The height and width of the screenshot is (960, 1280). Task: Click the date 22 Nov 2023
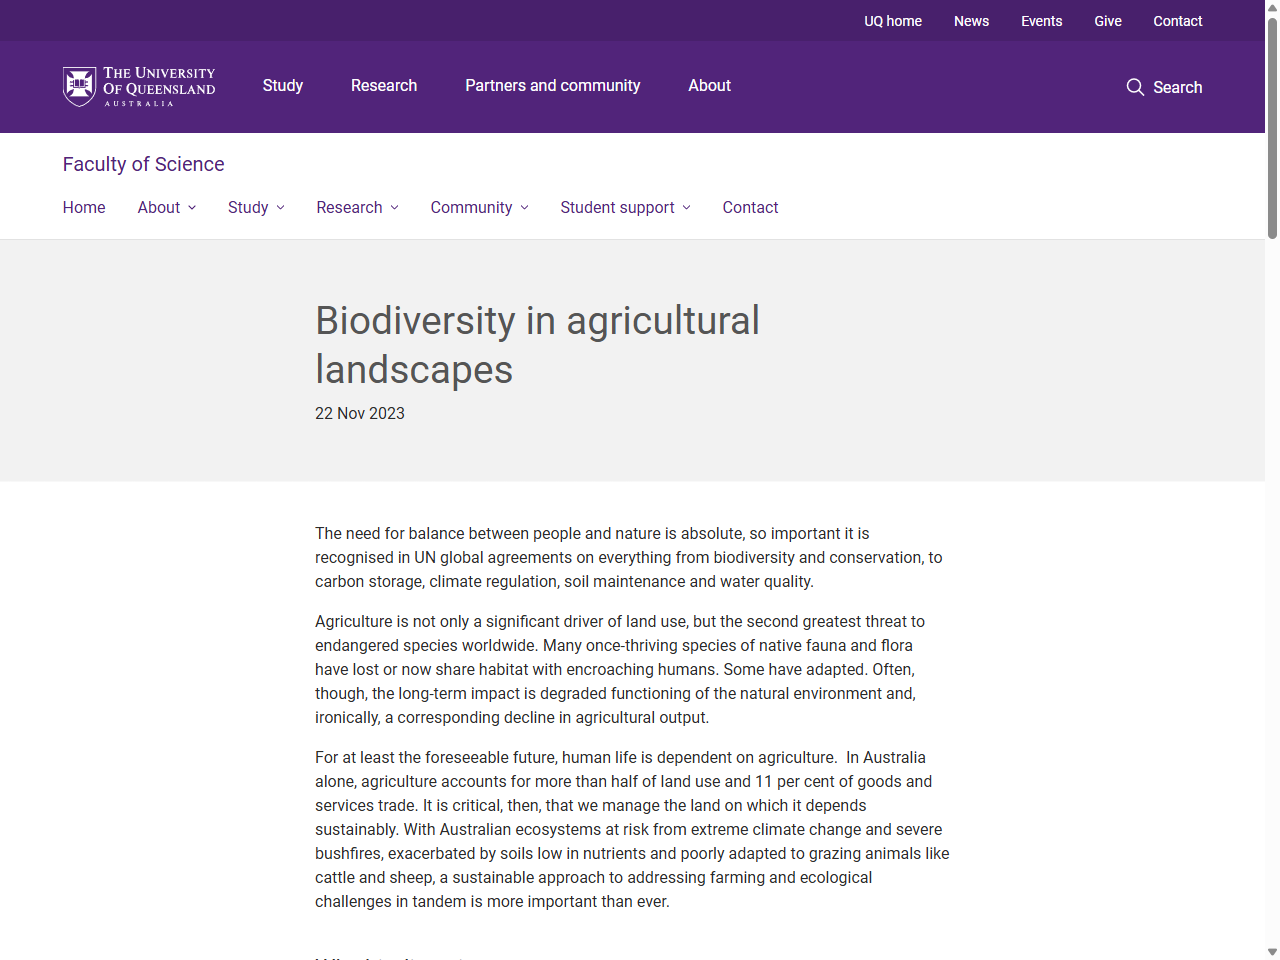(360, 413)
